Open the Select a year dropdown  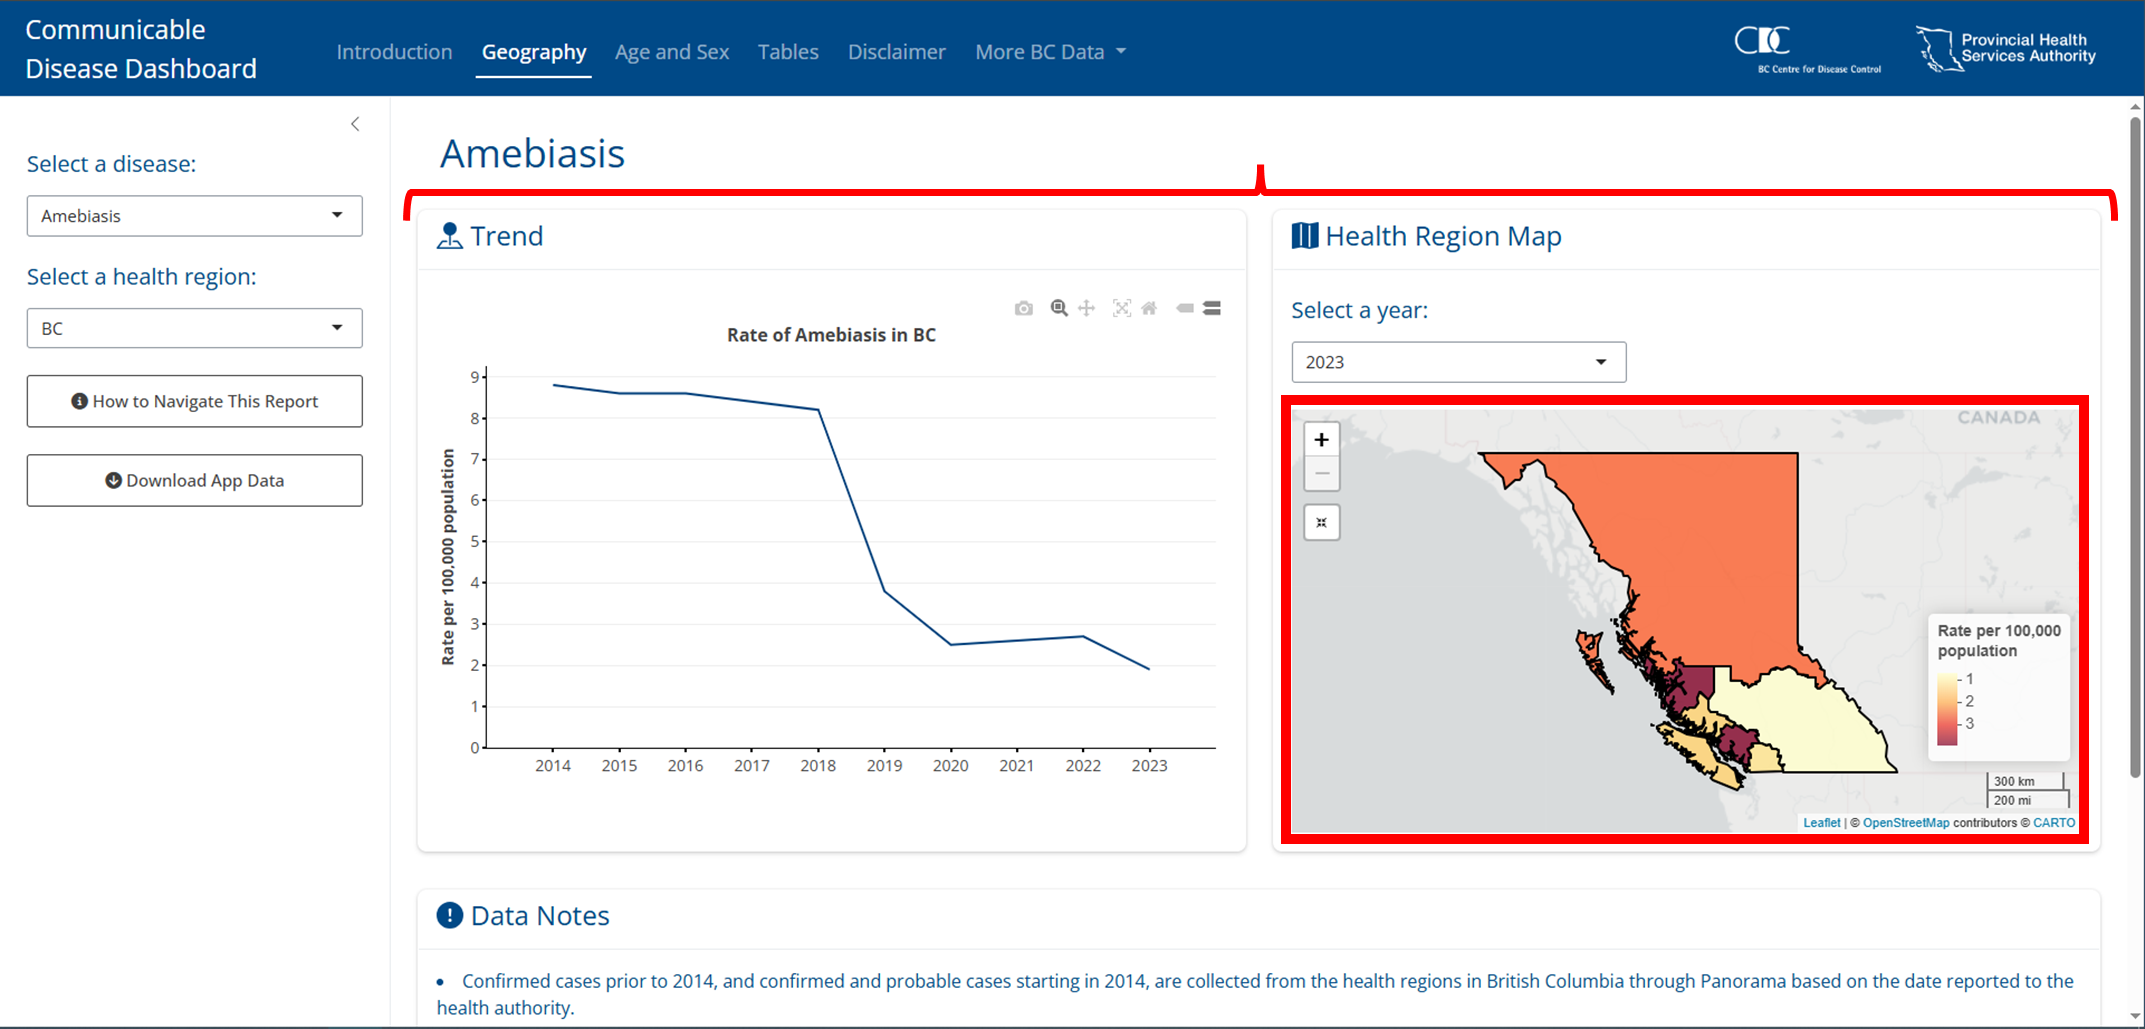click(1458, 362)
